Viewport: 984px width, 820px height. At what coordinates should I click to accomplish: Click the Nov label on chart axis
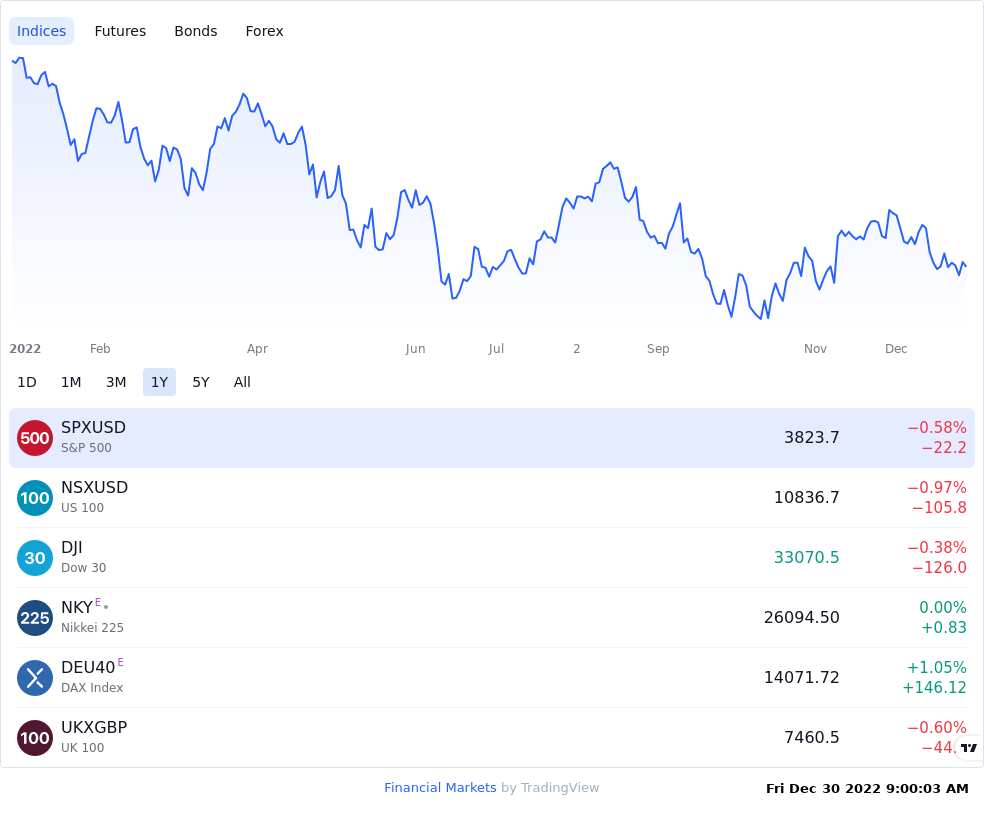click(x=815, y=349)
